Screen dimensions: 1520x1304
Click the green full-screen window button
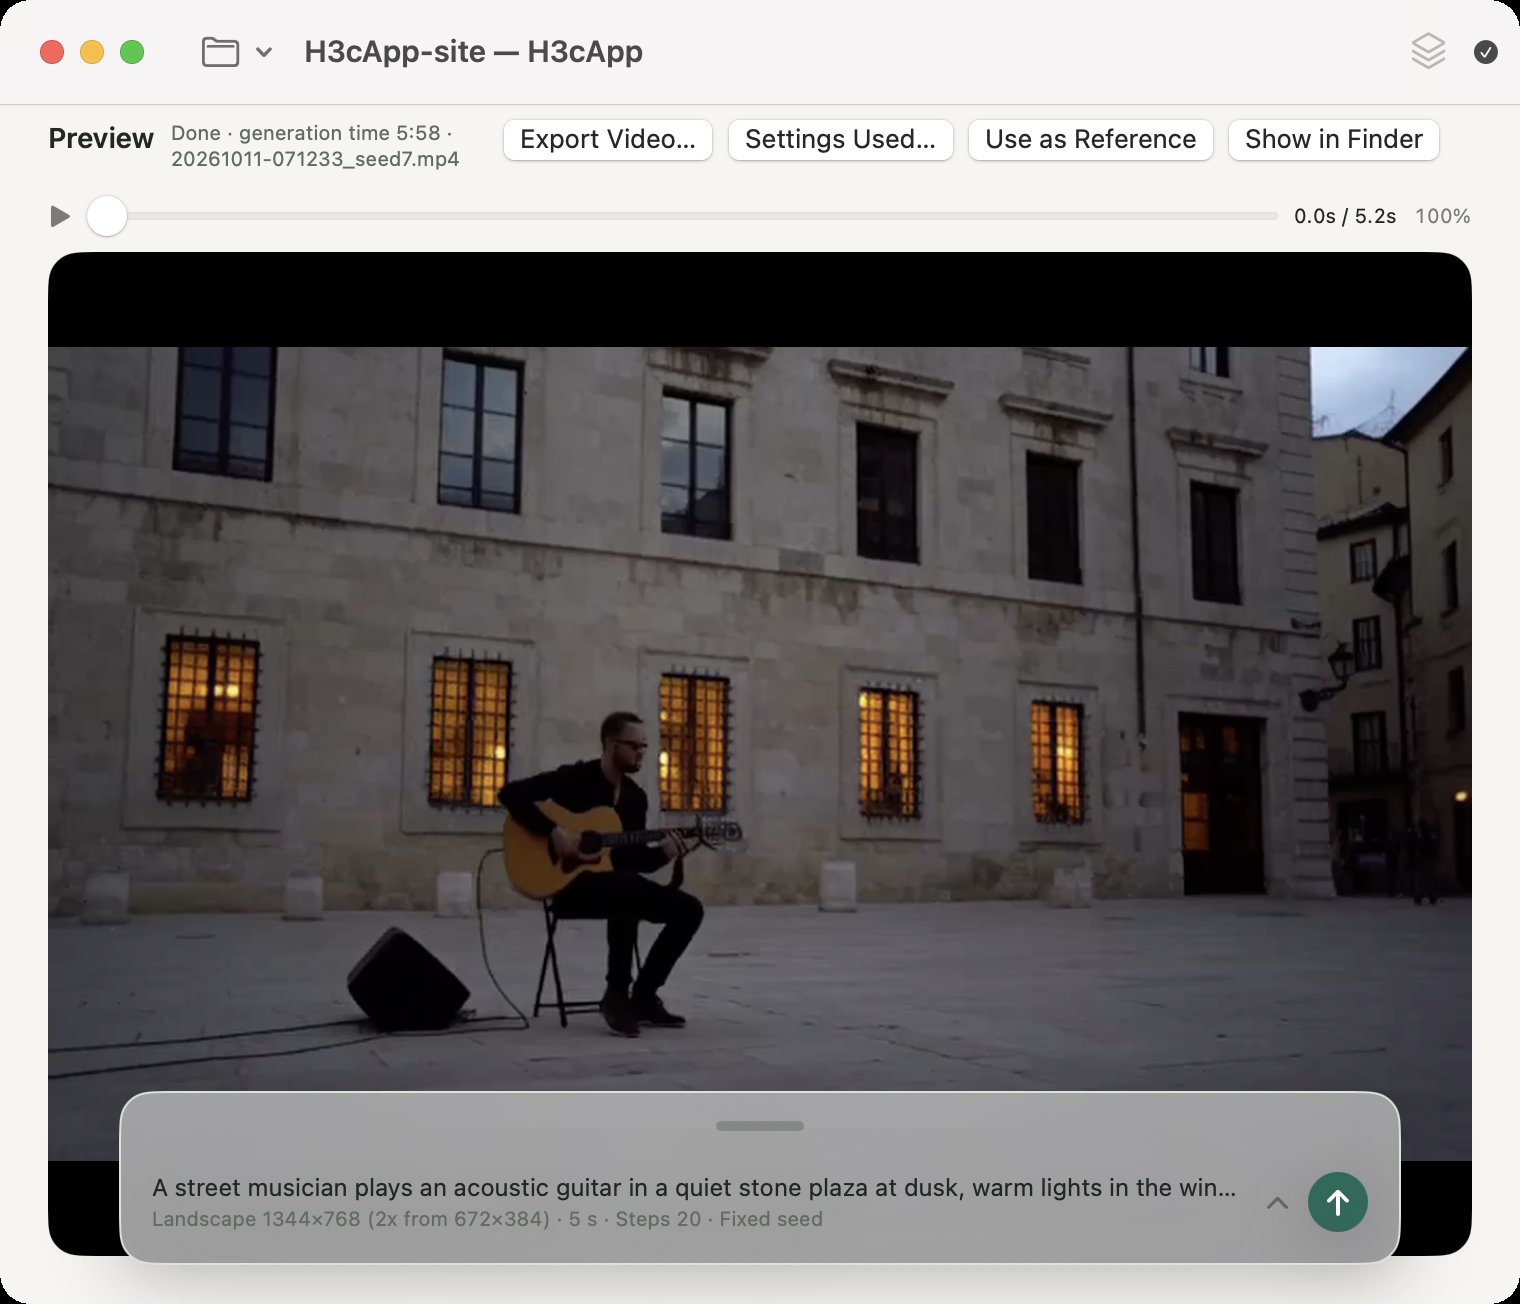pos(132,52)
